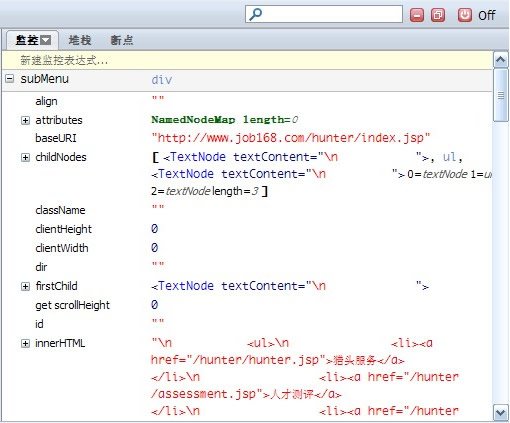
Task: Expand the innerHTML property
Action: coord(25,343)
